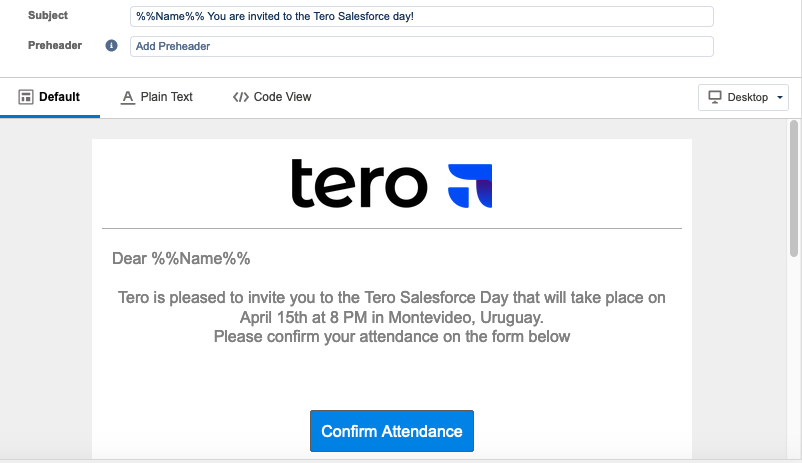The height and width of the screenshot is (463, 802).
Task: Click the Add Preheader field
Action: [421, 46]
